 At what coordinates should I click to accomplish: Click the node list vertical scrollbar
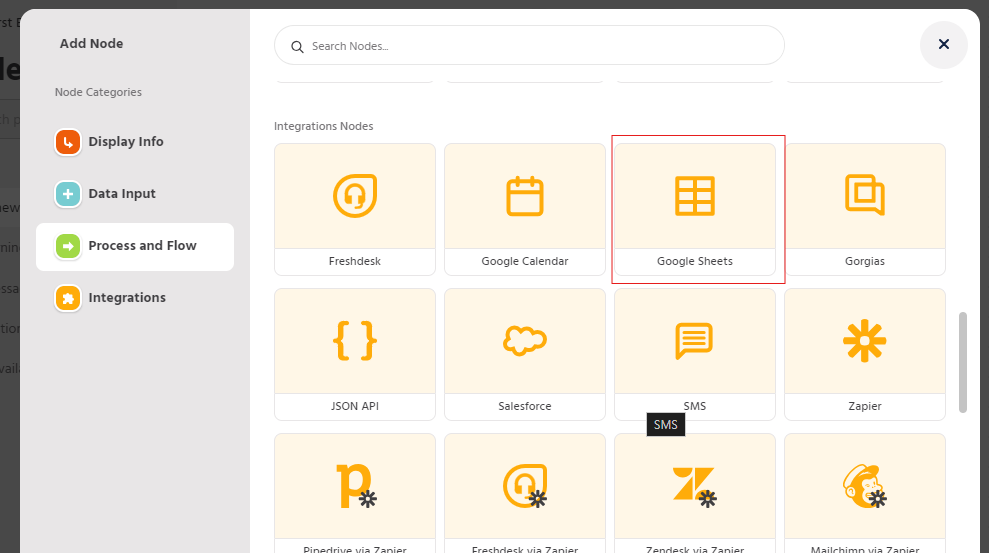coord(963,362)
